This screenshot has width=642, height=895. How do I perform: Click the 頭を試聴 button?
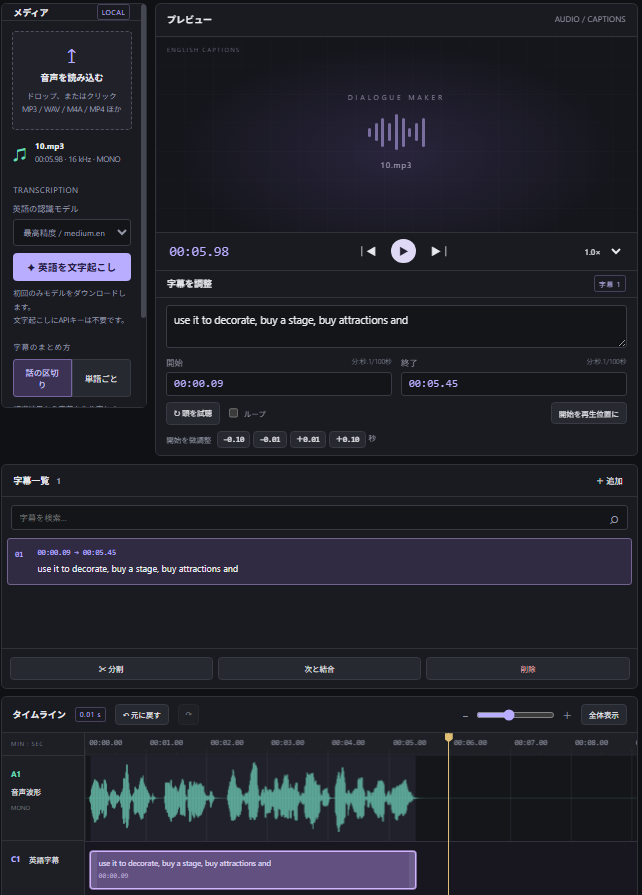click(x=193, y=413)
